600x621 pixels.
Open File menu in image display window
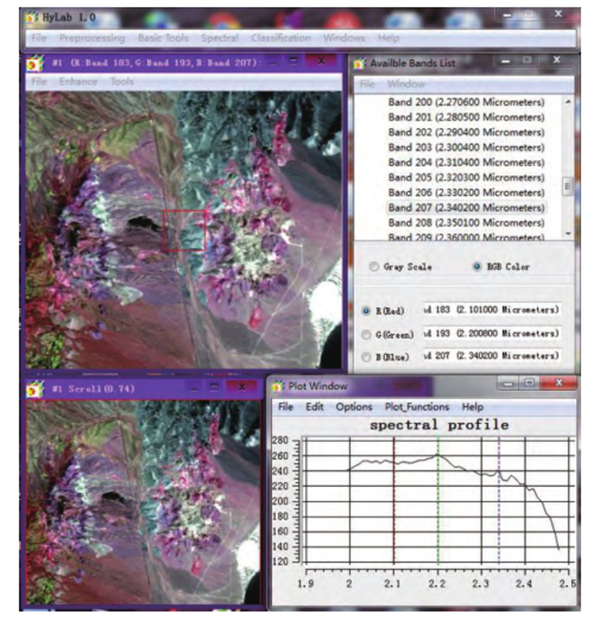(x=39, y=82)
